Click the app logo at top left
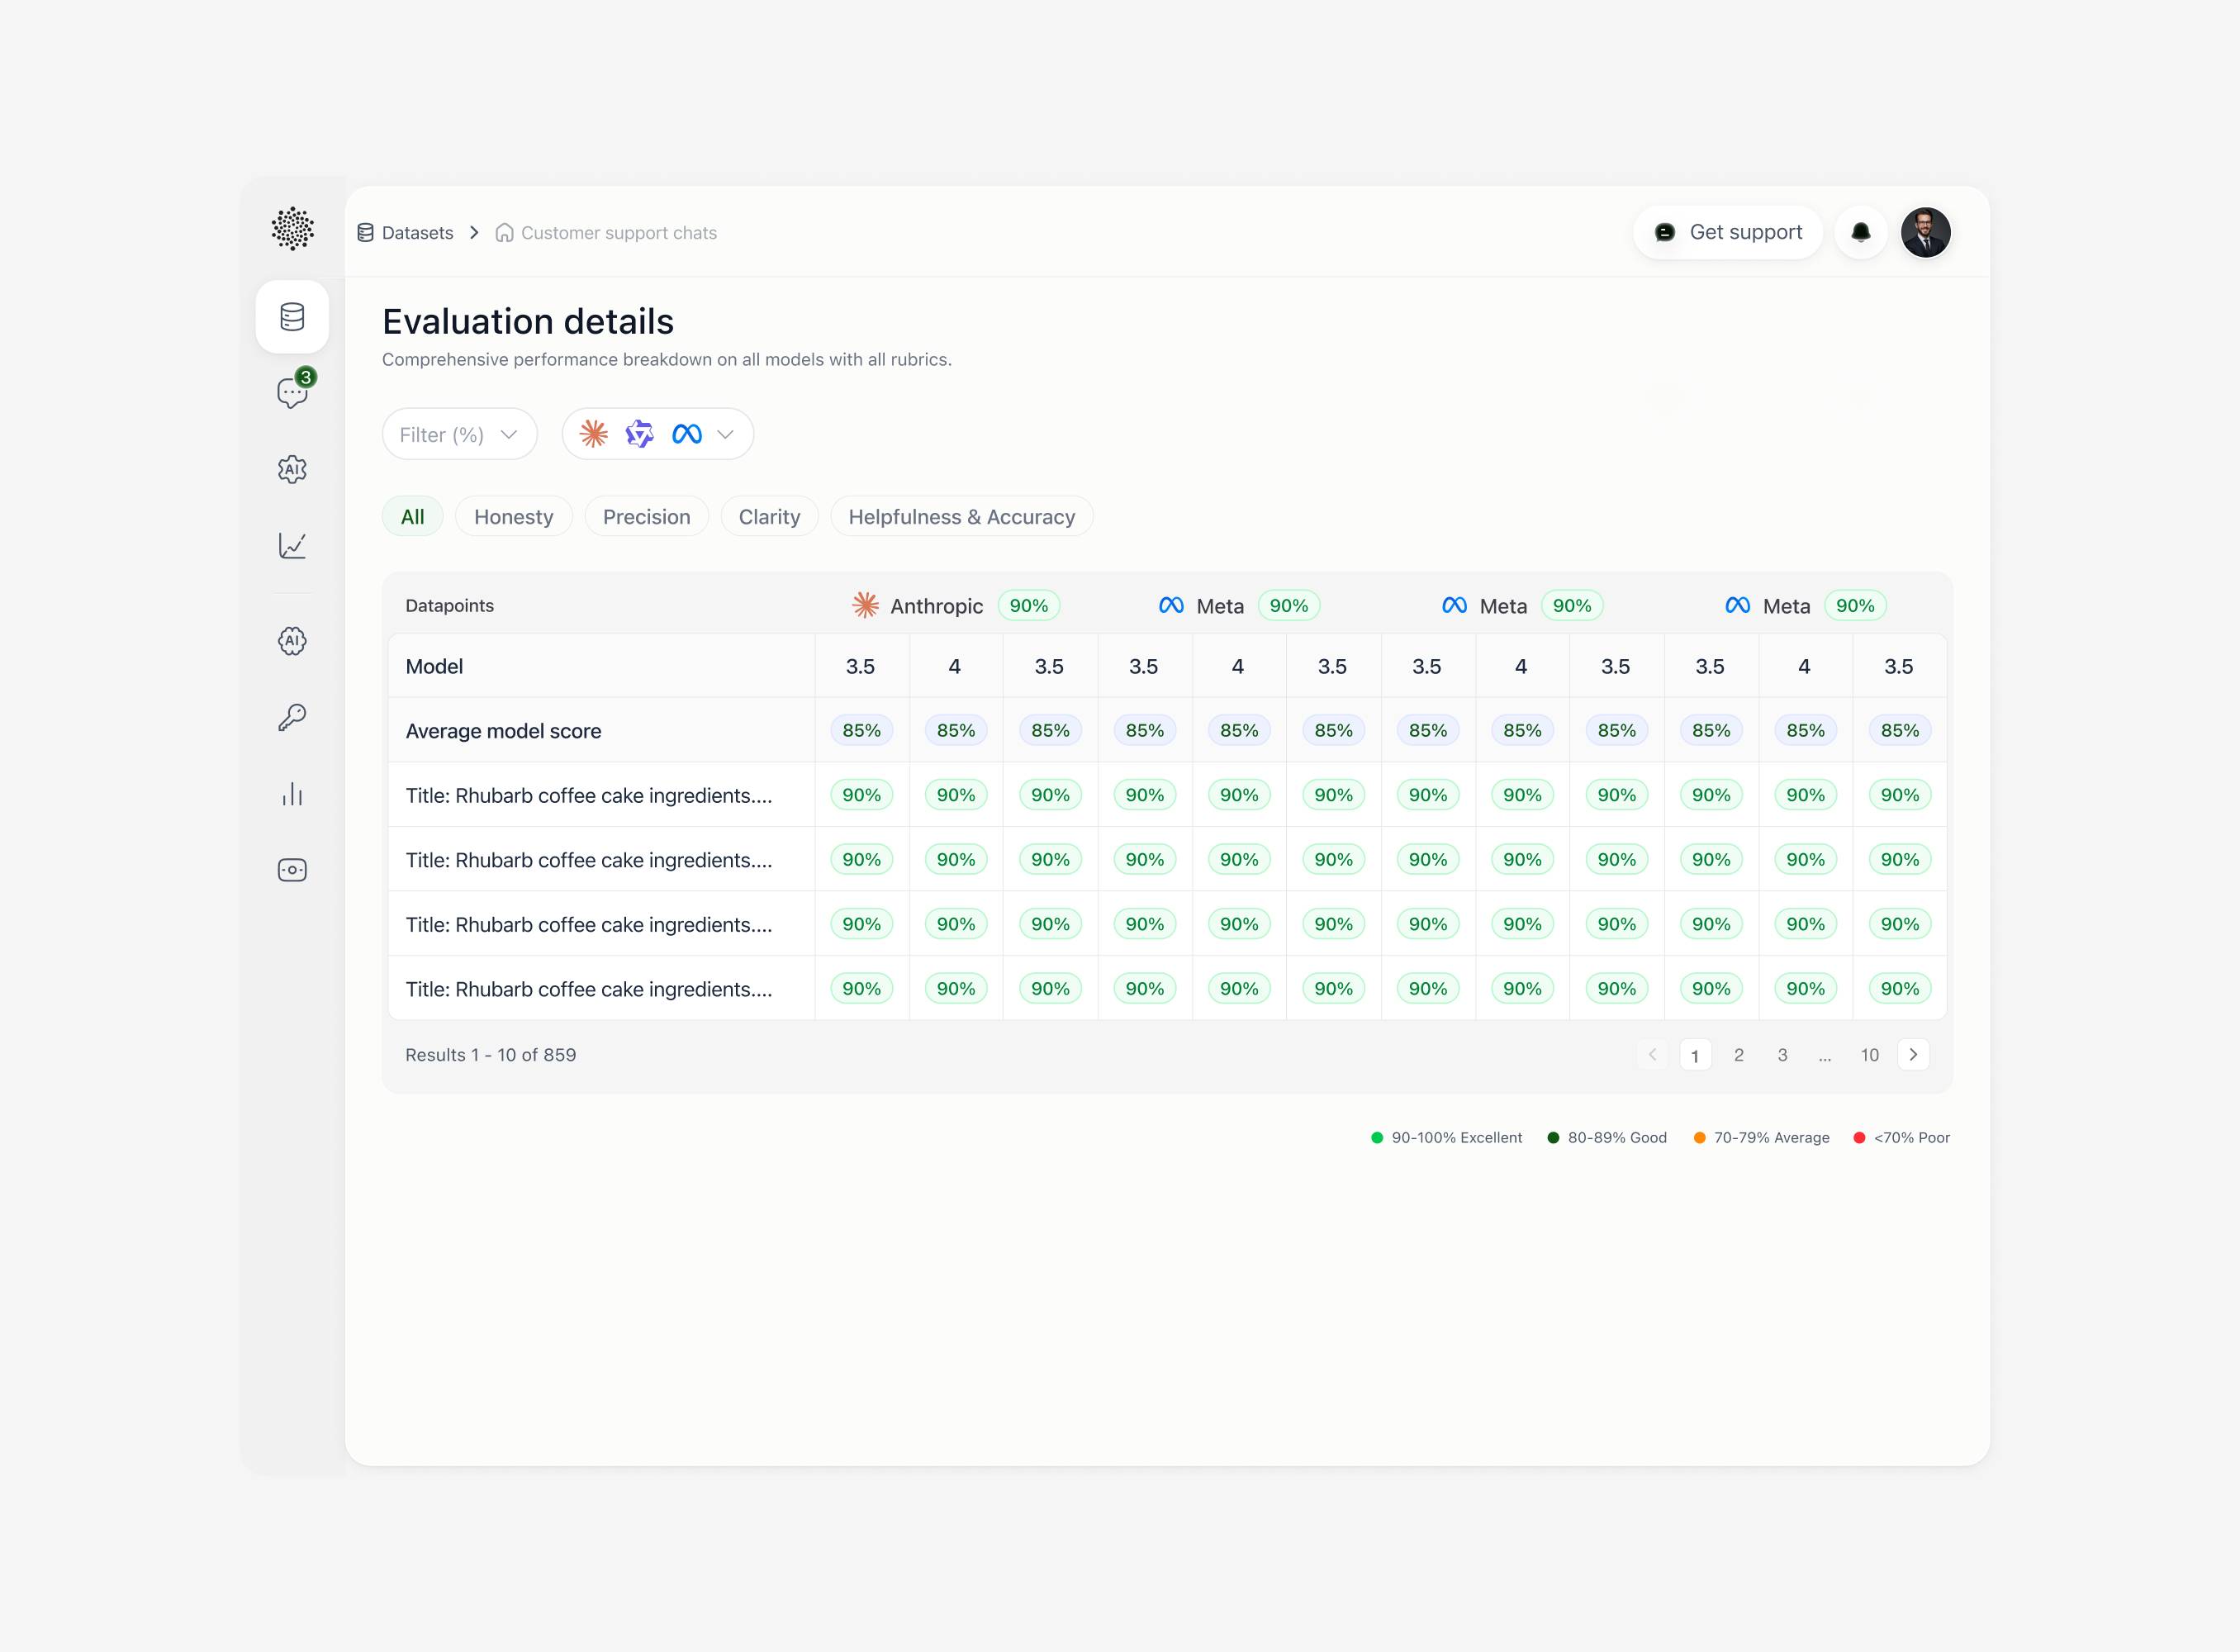Image resolution: width=2240 pixels, height=1652 pixels. coord(292,229)
